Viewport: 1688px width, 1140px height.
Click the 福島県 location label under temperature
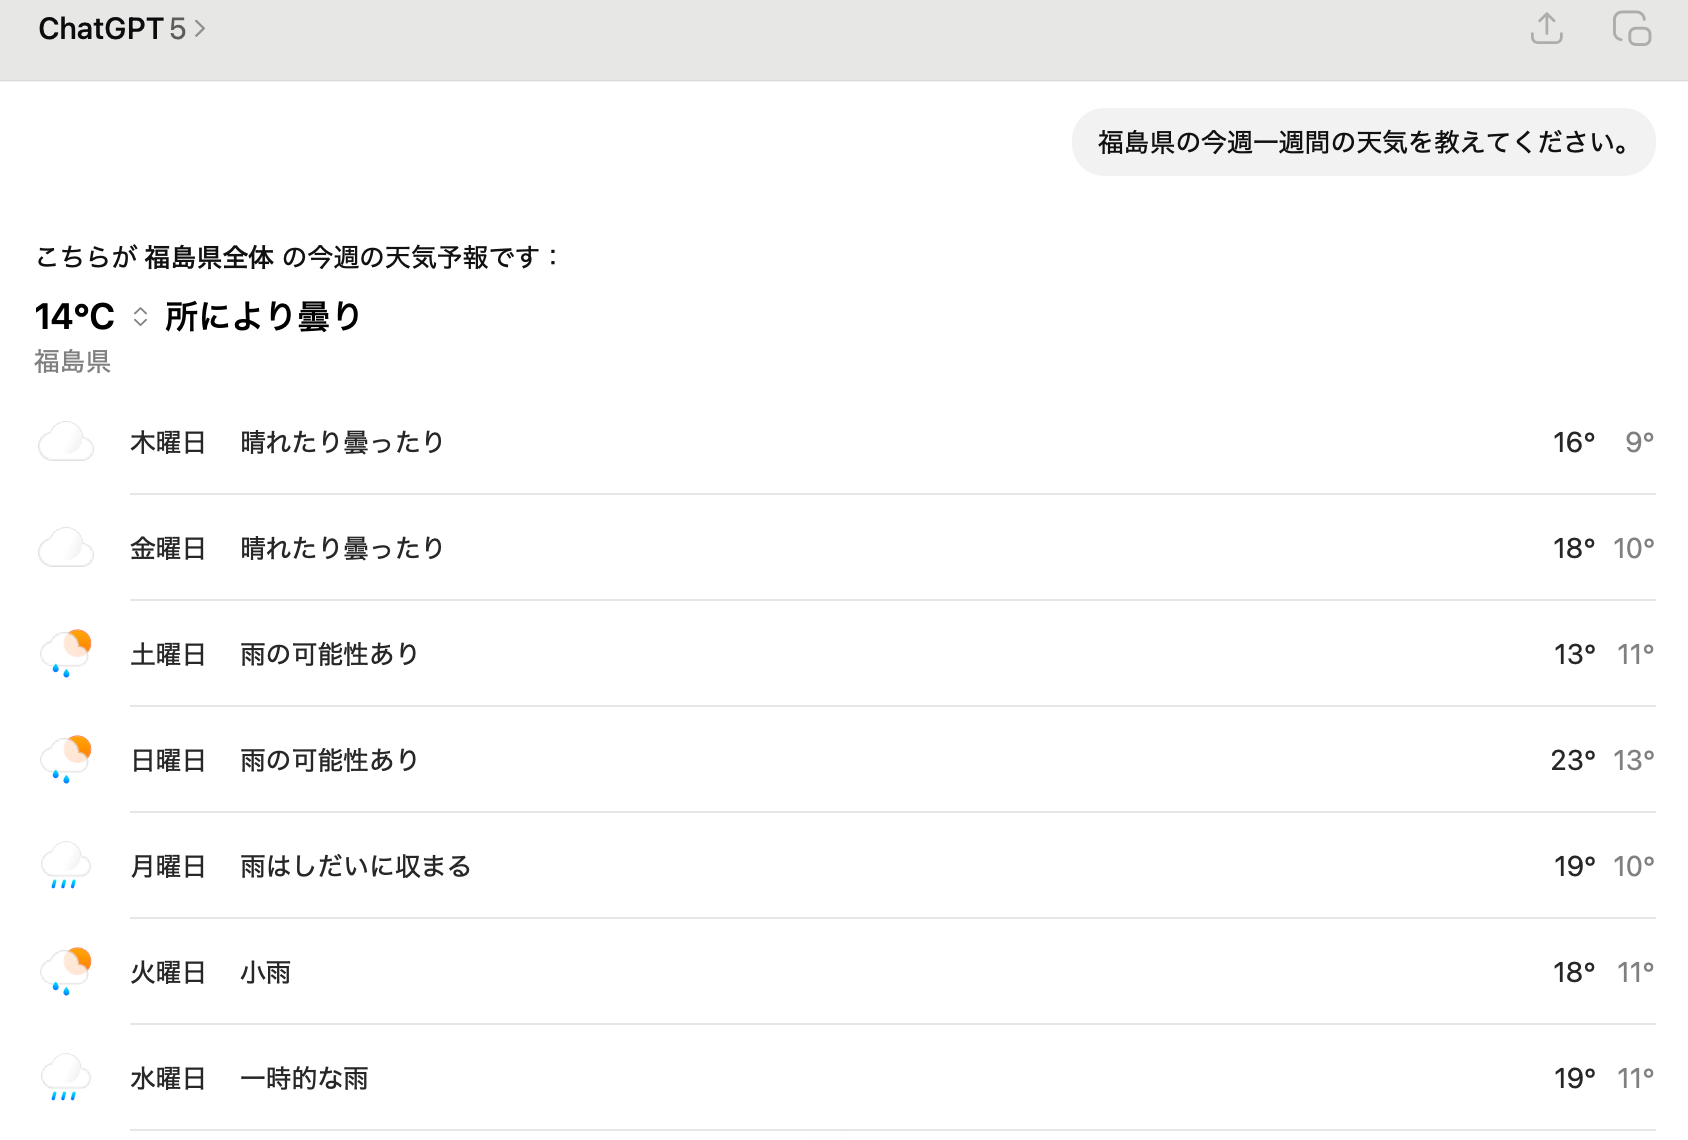(x=72, y=361)
